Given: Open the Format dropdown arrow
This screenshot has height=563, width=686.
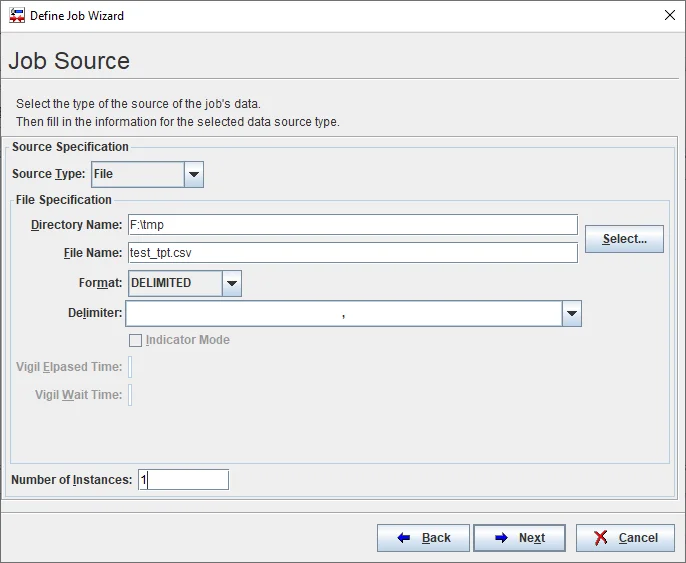Looking at the screenshot, I should (x=232, y=284).
